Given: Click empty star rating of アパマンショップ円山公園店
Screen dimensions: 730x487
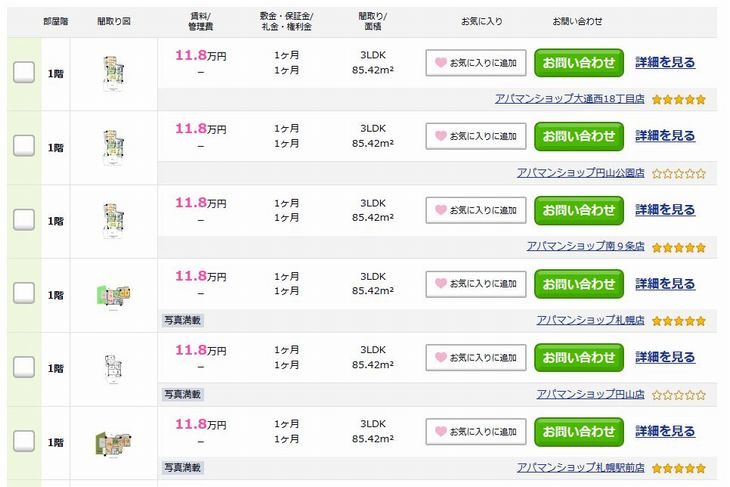Looking at the screenshot, I should tap(679, 173).
